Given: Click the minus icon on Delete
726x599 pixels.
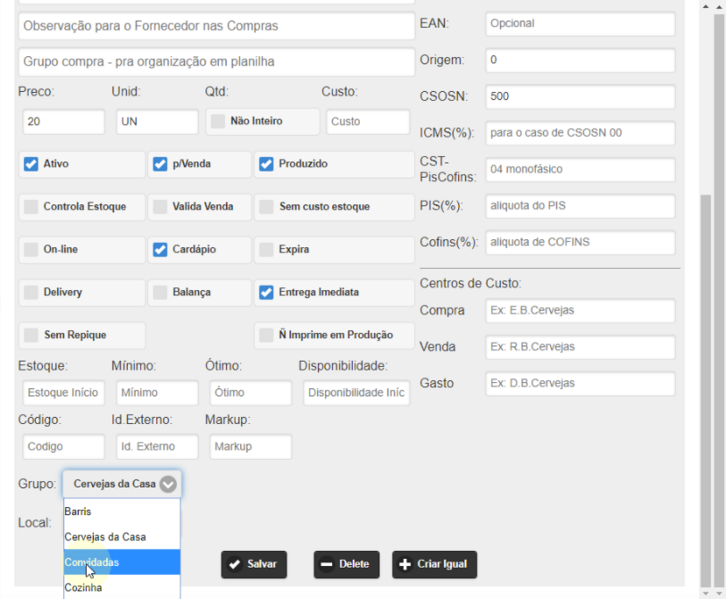Looking at the screenshot, I should point(326,564).
